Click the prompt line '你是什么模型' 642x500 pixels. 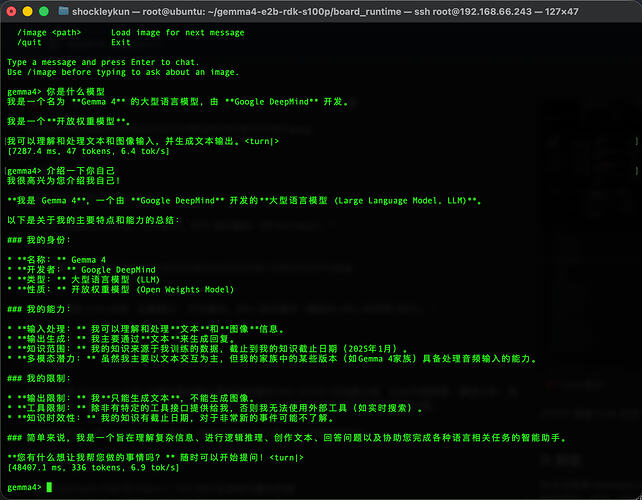[x=56, y=92]
